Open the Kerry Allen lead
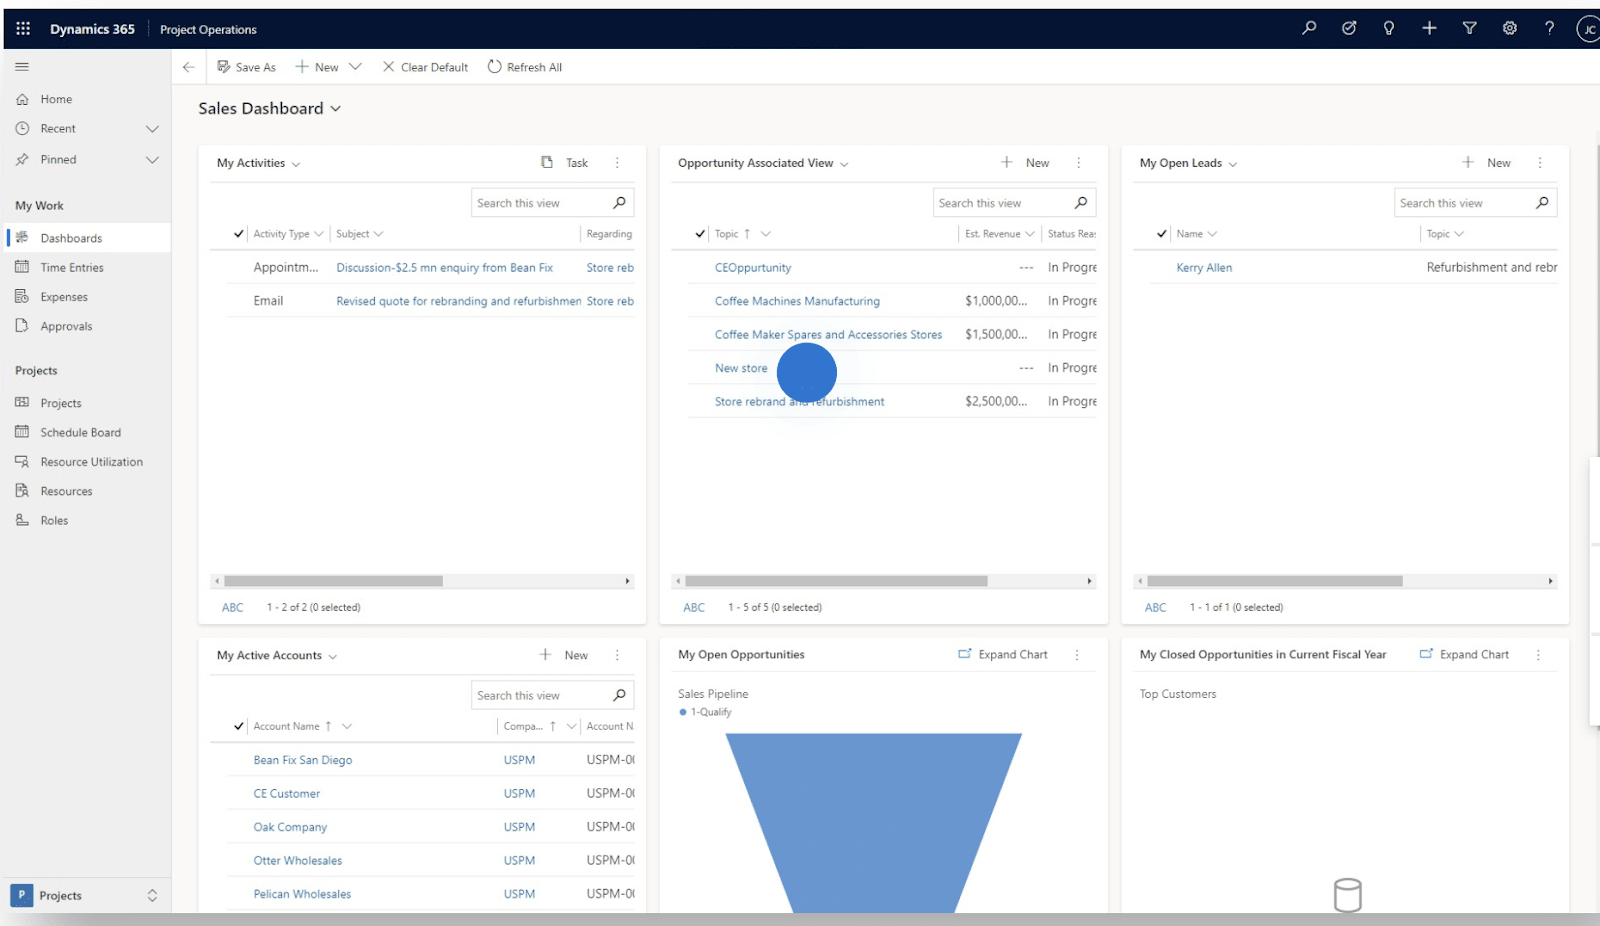Viewport: 1600px width, 926px height. [1204, 267]
